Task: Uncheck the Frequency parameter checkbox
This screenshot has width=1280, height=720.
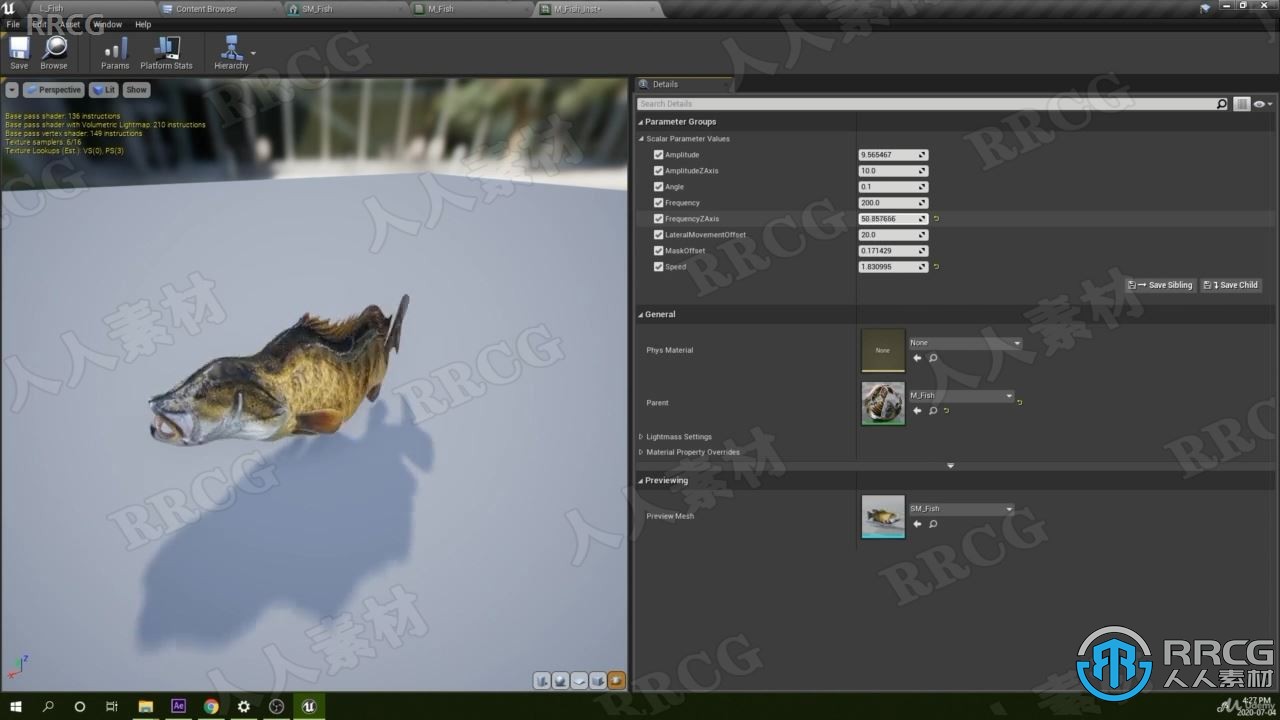Action: click(x=658, y=203)
